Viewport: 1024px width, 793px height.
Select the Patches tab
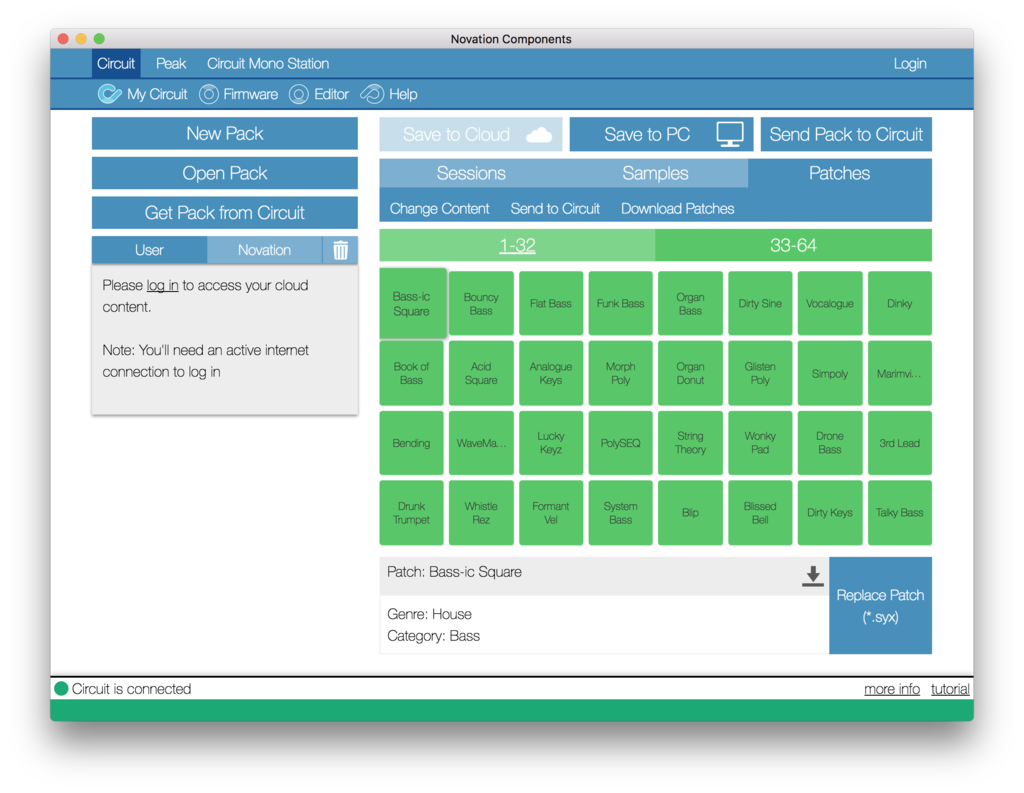pos(839,173)
